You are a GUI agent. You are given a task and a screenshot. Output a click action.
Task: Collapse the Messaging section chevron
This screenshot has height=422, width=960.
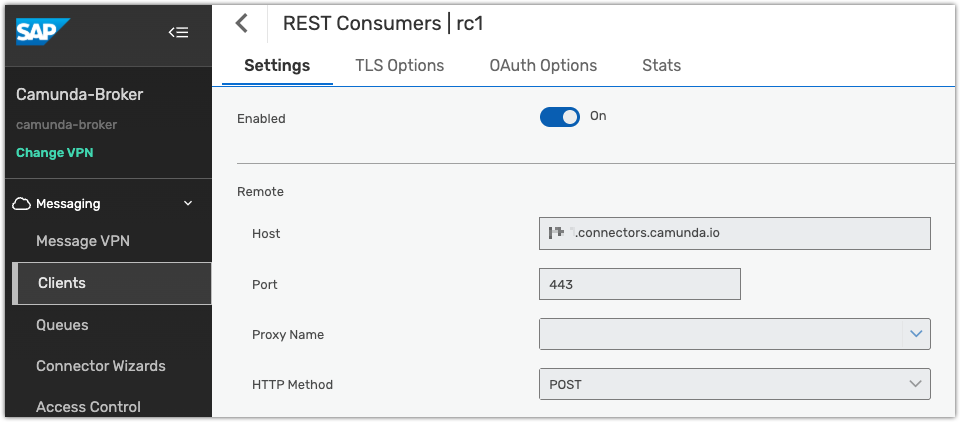point(188,204)
